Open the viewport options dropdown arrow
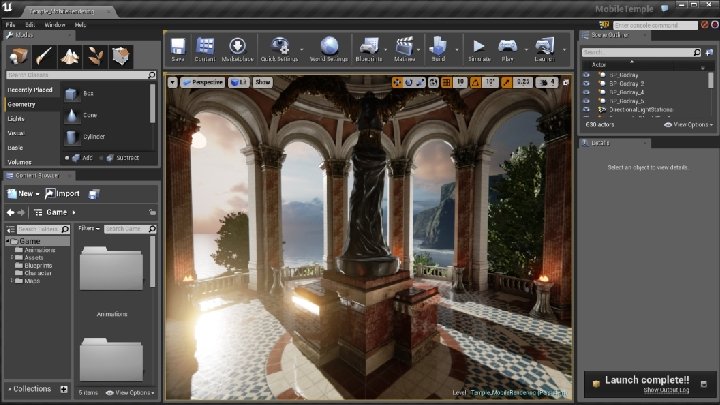 [x=172, y=82]
